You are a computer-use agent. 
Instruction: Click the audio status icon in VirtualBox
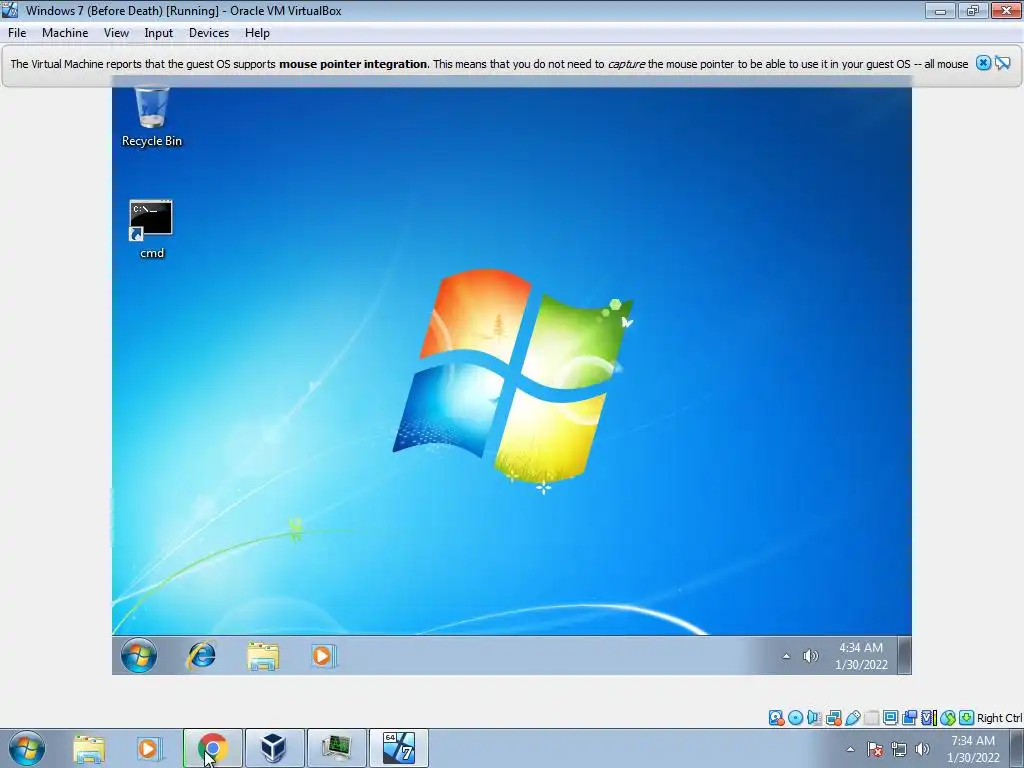click(x=814, y=718)
